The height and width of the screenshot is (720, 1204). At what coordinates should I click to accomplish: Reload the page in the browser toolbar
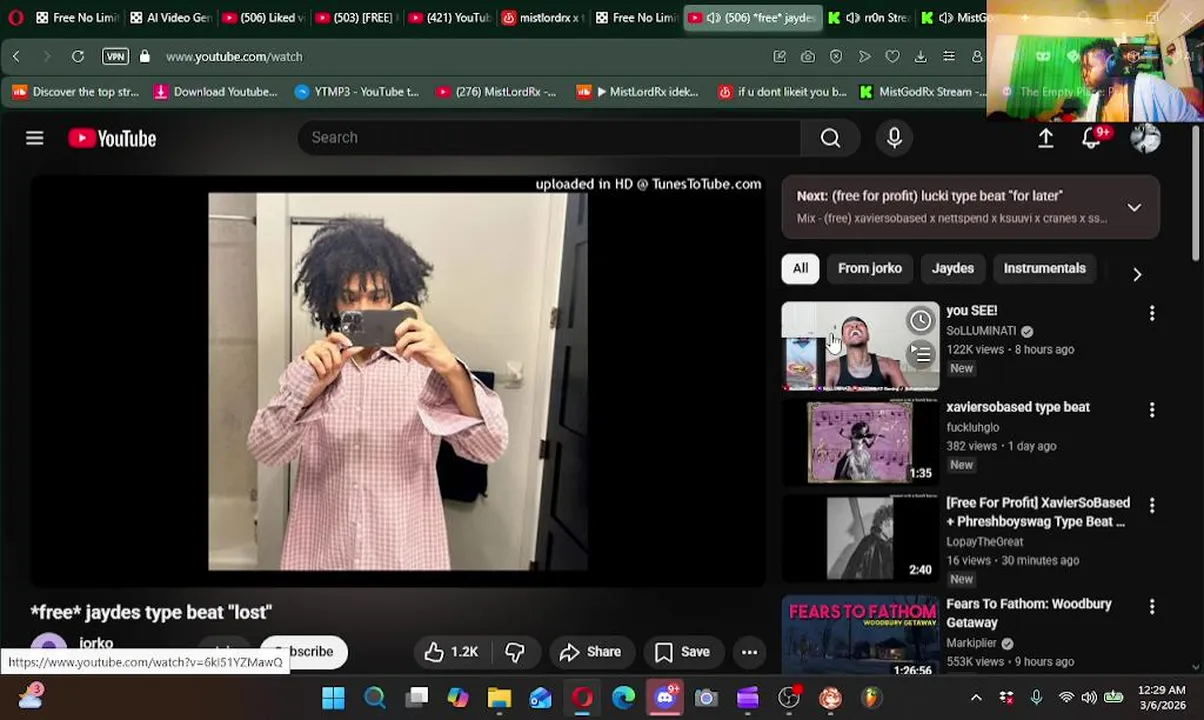pyautogui.click(x=77, y=57)
